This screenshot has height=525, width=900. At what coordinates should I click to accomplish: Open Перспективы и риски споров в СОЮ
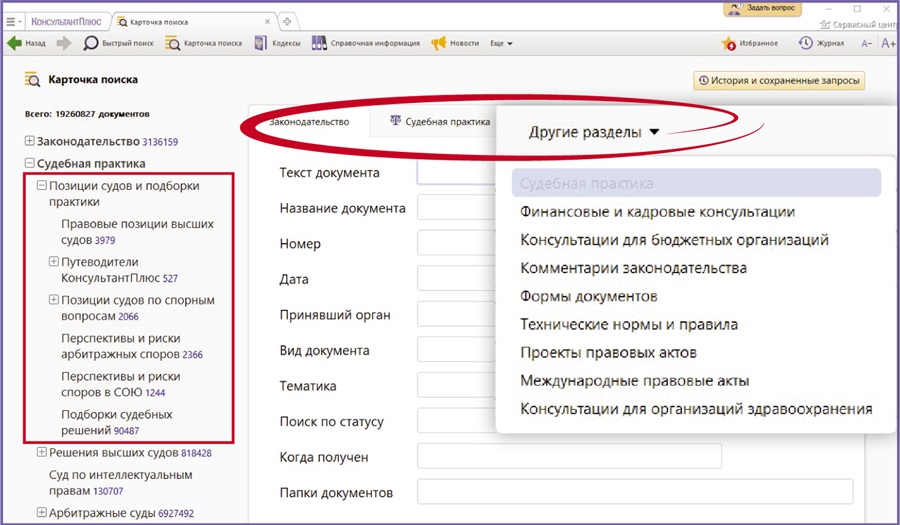[121, 384]
